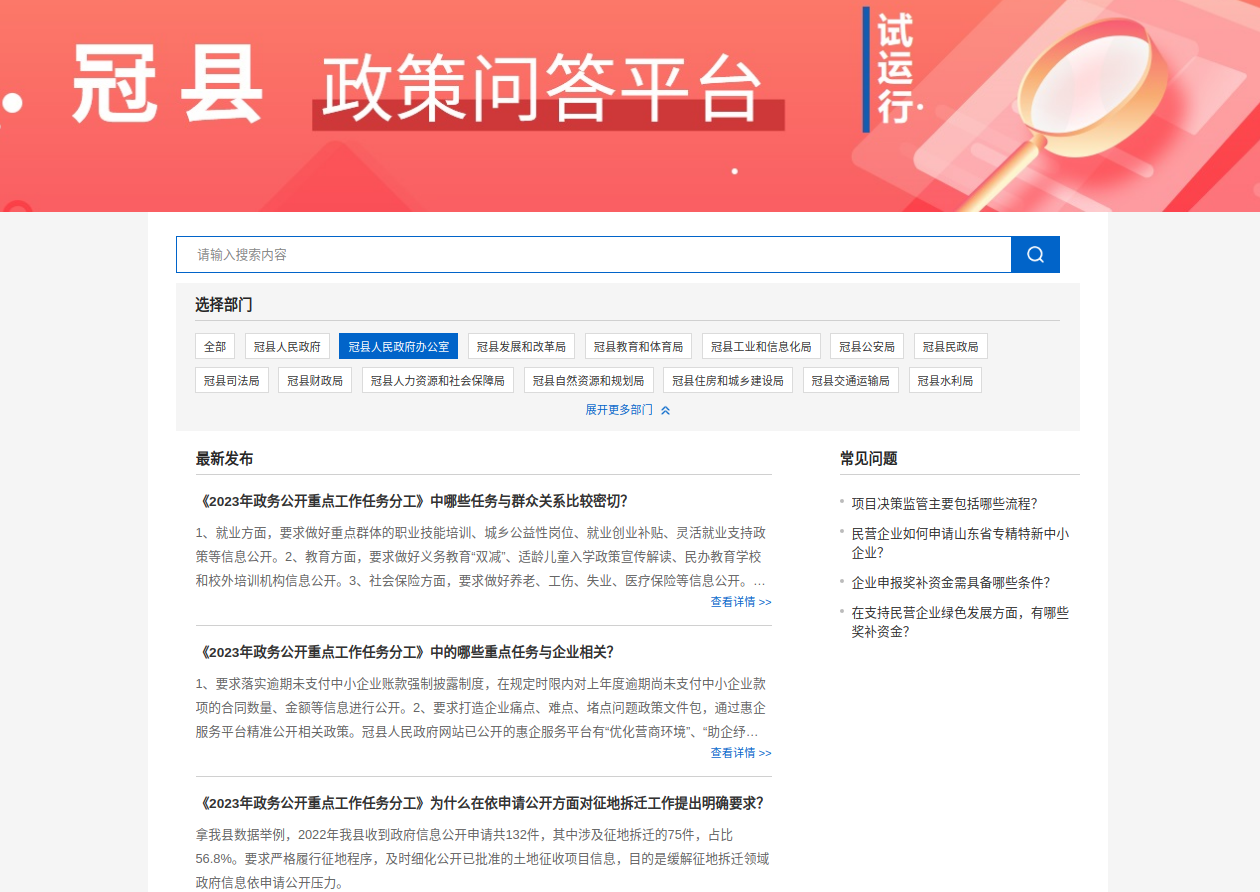The height and width of the screenshot is (892, 1260).
Task: Select the 冠县人民政府办公室 department
Action: click(398, 346)
